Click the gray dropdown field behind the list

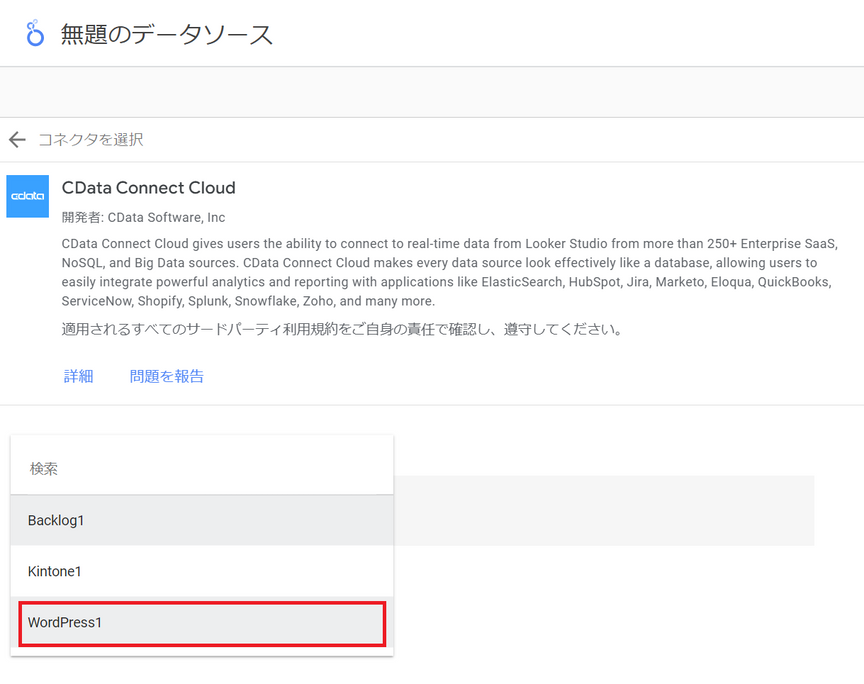tap(603, 510)
